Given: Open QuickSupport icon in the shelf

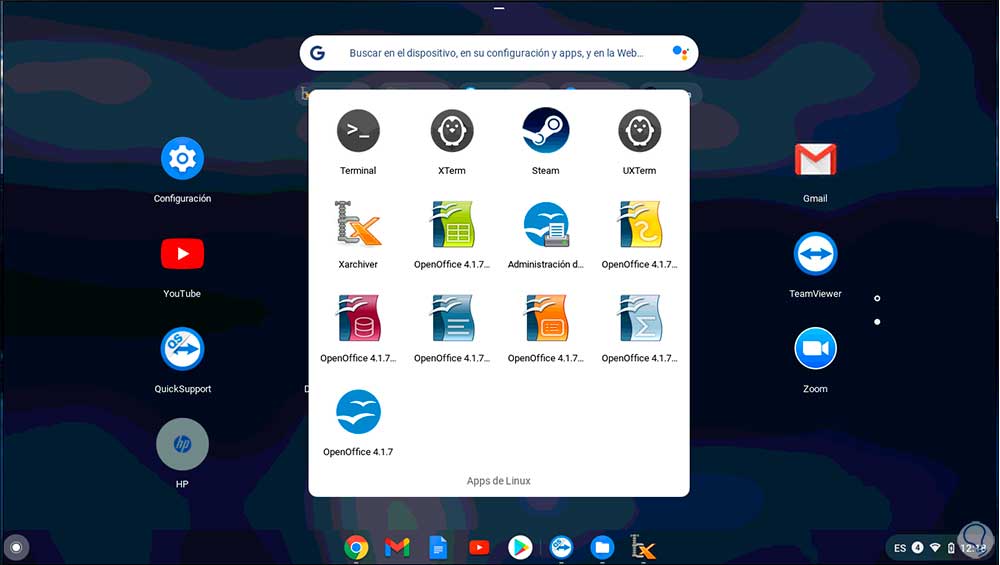Looking at the screenshot, I should [561, 548].
